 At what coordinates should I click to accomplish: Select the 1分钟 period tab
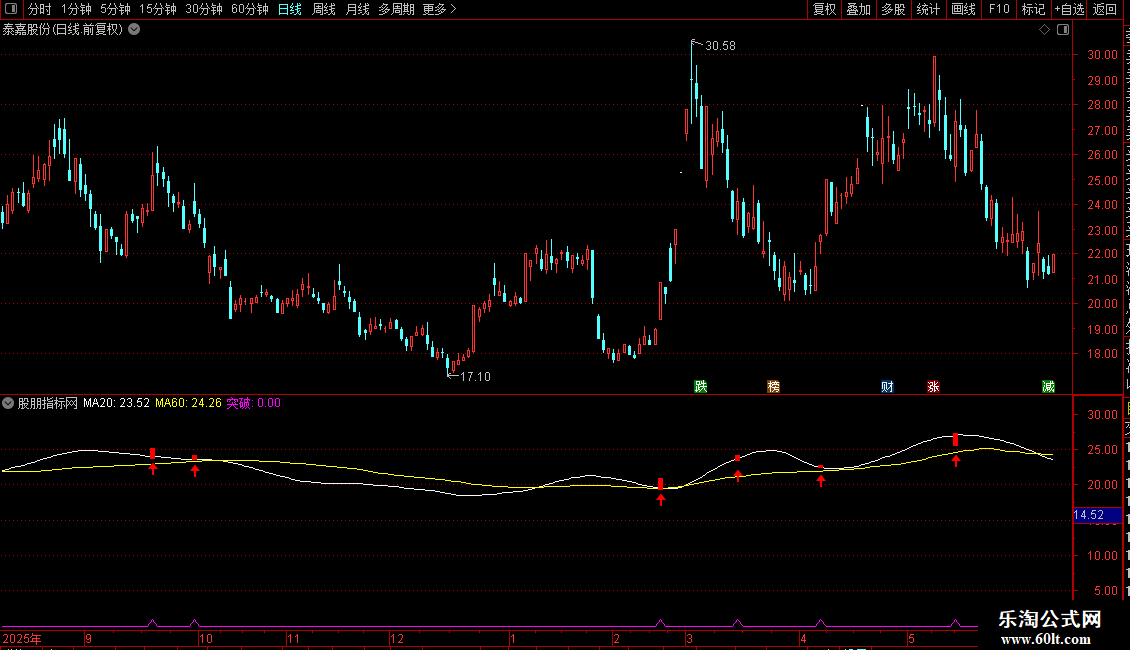[76, 9]
